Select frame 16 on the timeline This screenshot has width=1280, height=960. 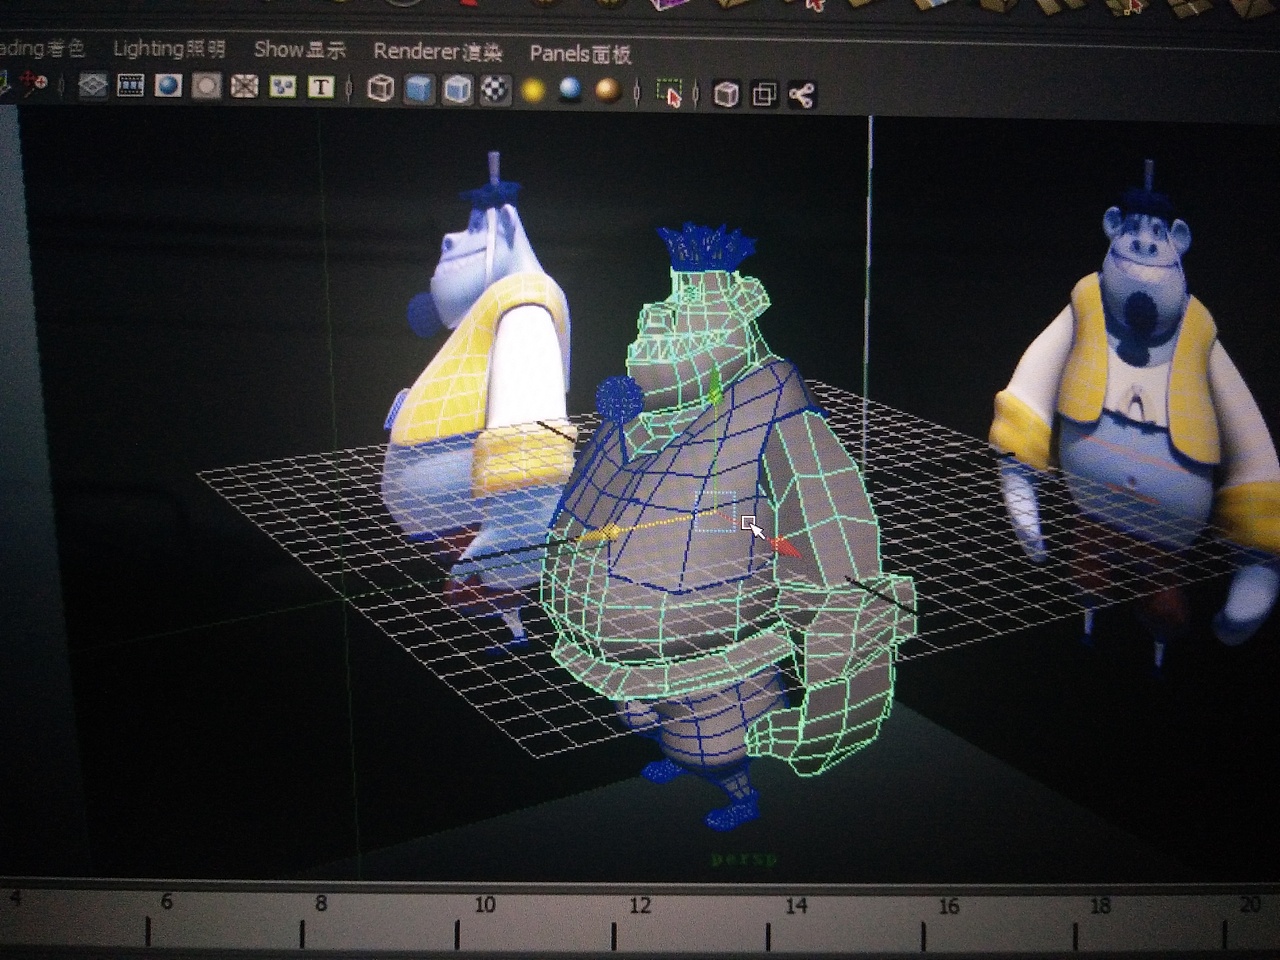[x=948, y=906]
